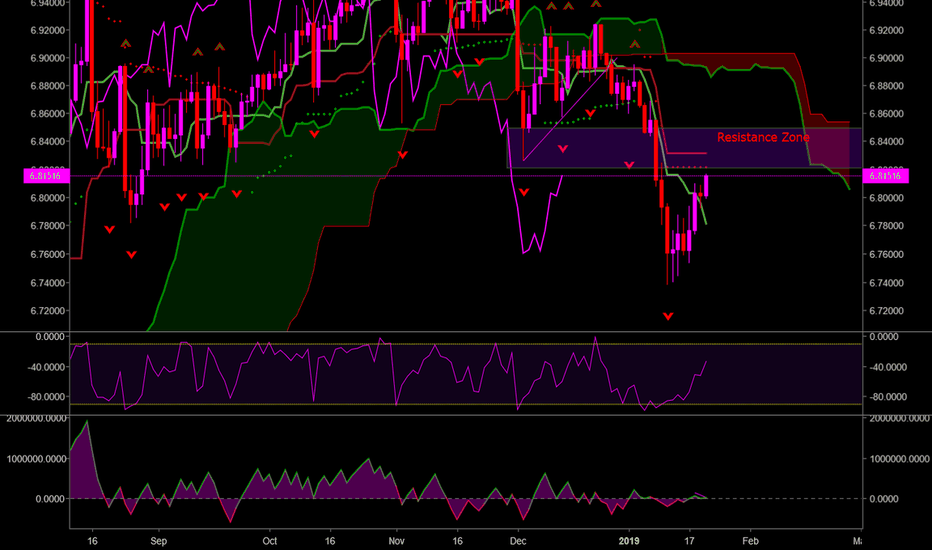Click the 6.90000 label on right price axis
The width and height of the screenshot is (932, 550).
886,58
